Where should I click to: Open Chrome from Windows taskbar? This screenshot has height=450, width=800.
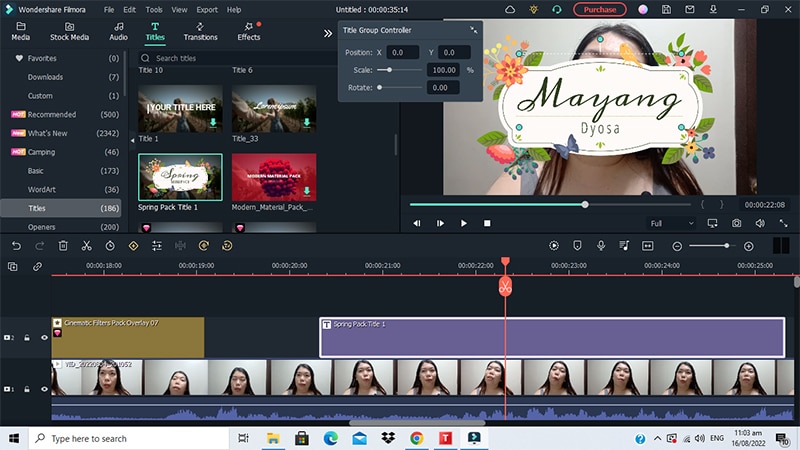417,438
